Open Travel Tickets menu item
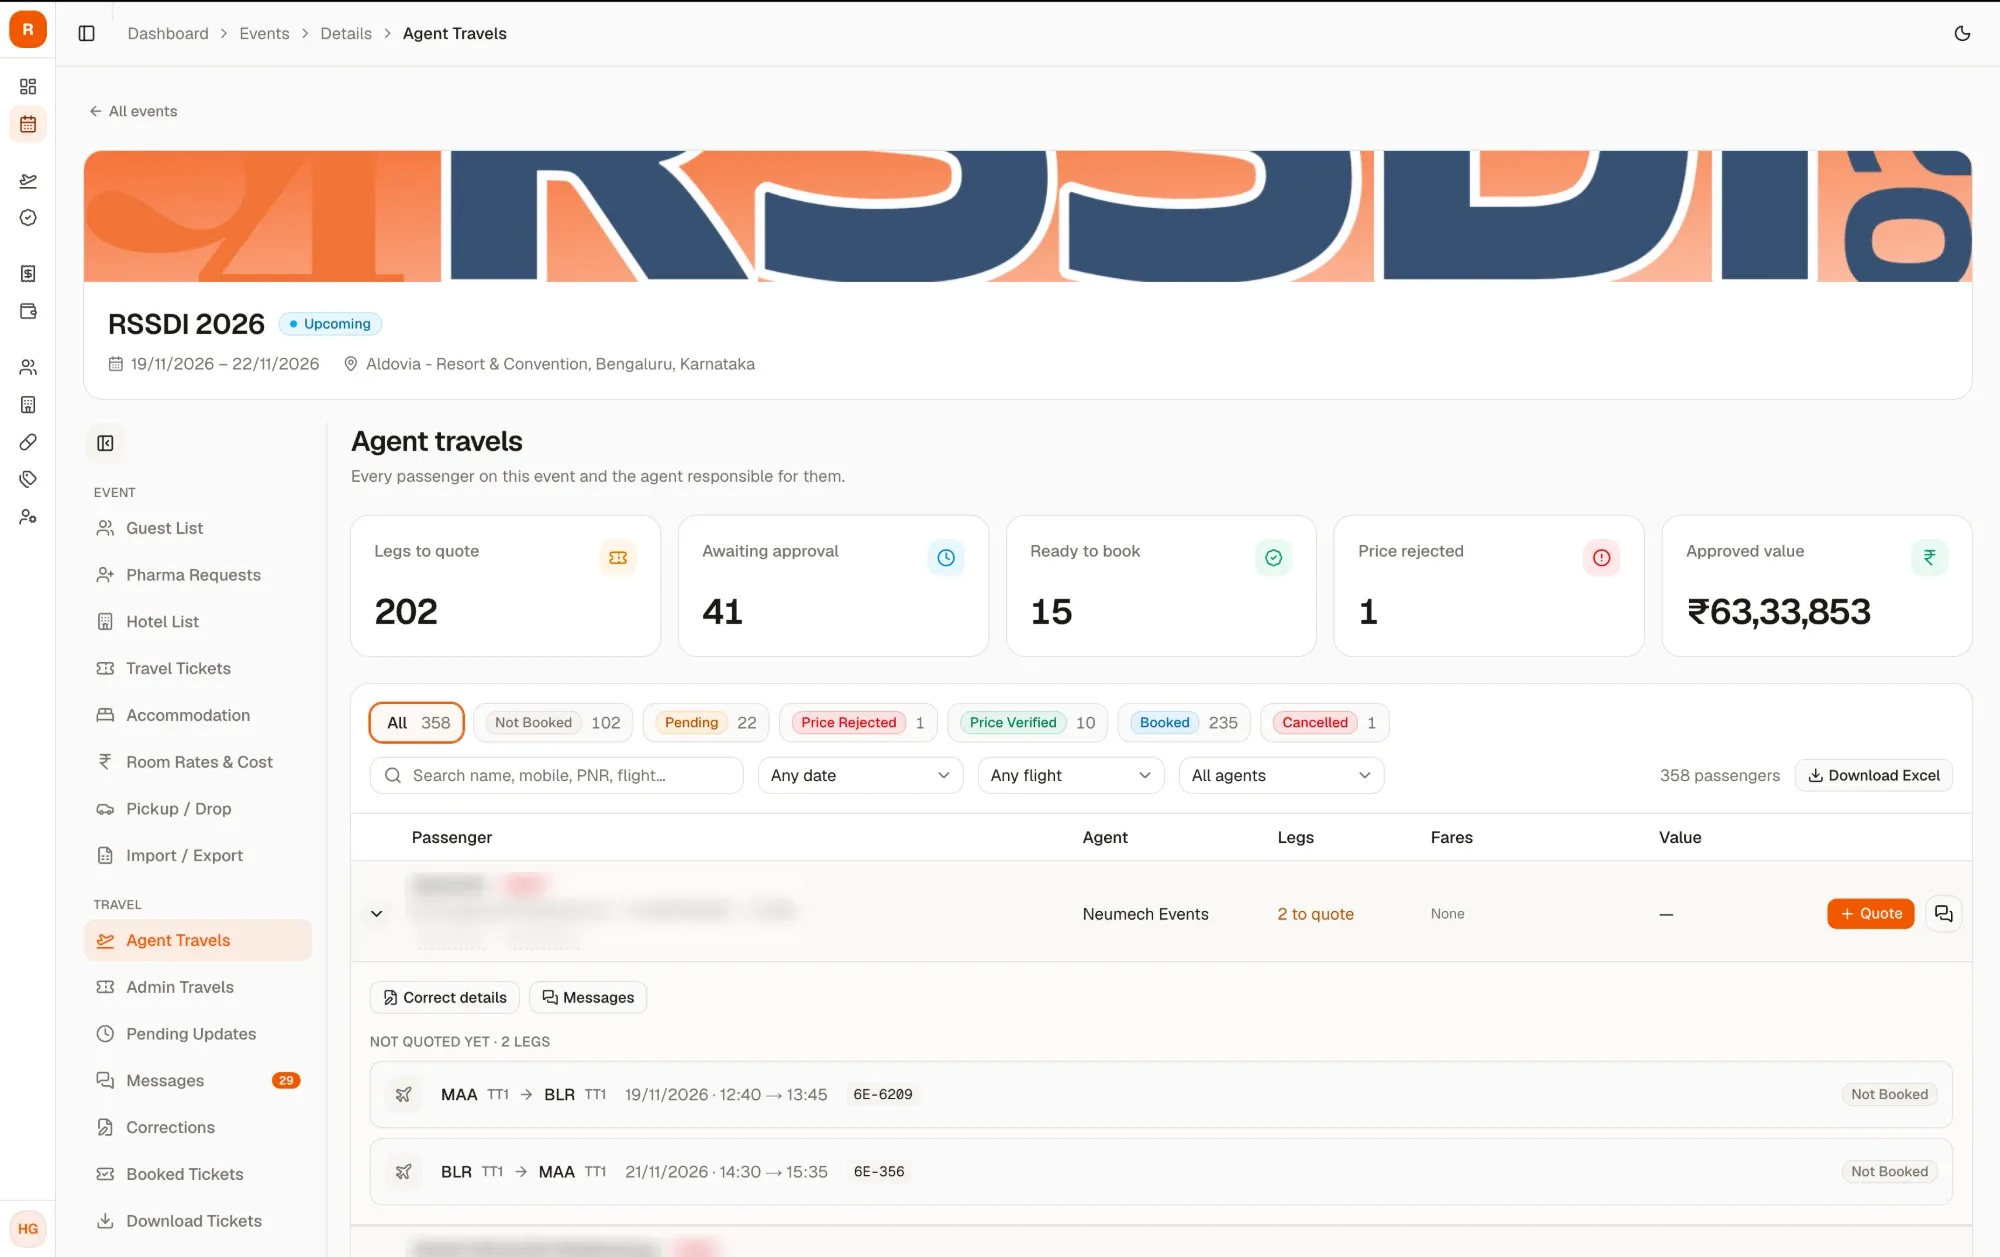The height and width of the screenshot is (1257, 2000). tap(198, 668)
